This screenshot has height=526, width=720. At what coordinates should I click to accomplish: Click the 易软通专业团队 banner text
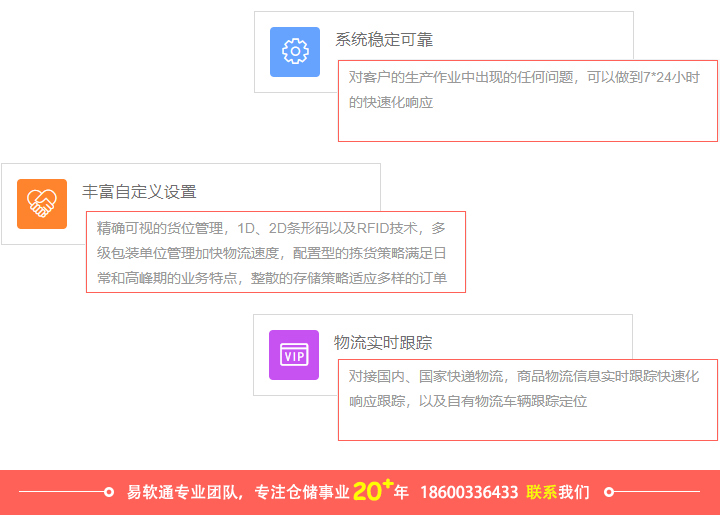click(x=185, y=492)
